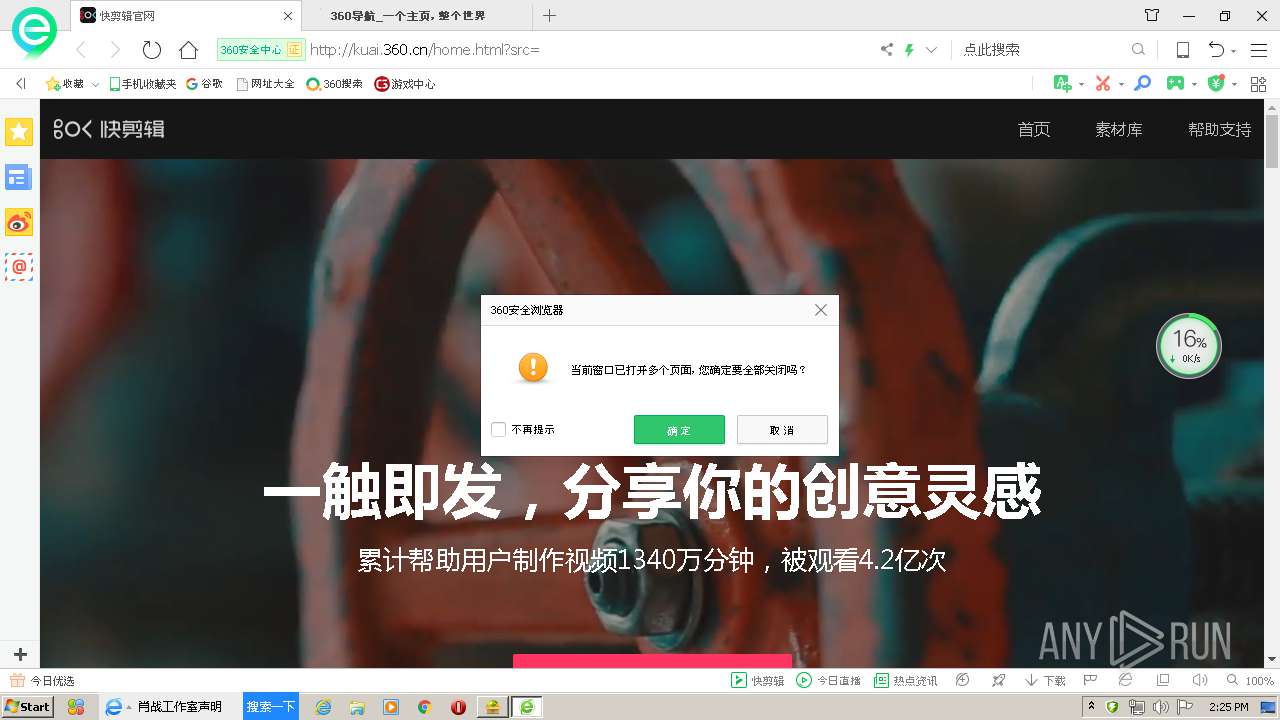
Task: Click the 快剪辑 site logo
Action: pos(109,129)
